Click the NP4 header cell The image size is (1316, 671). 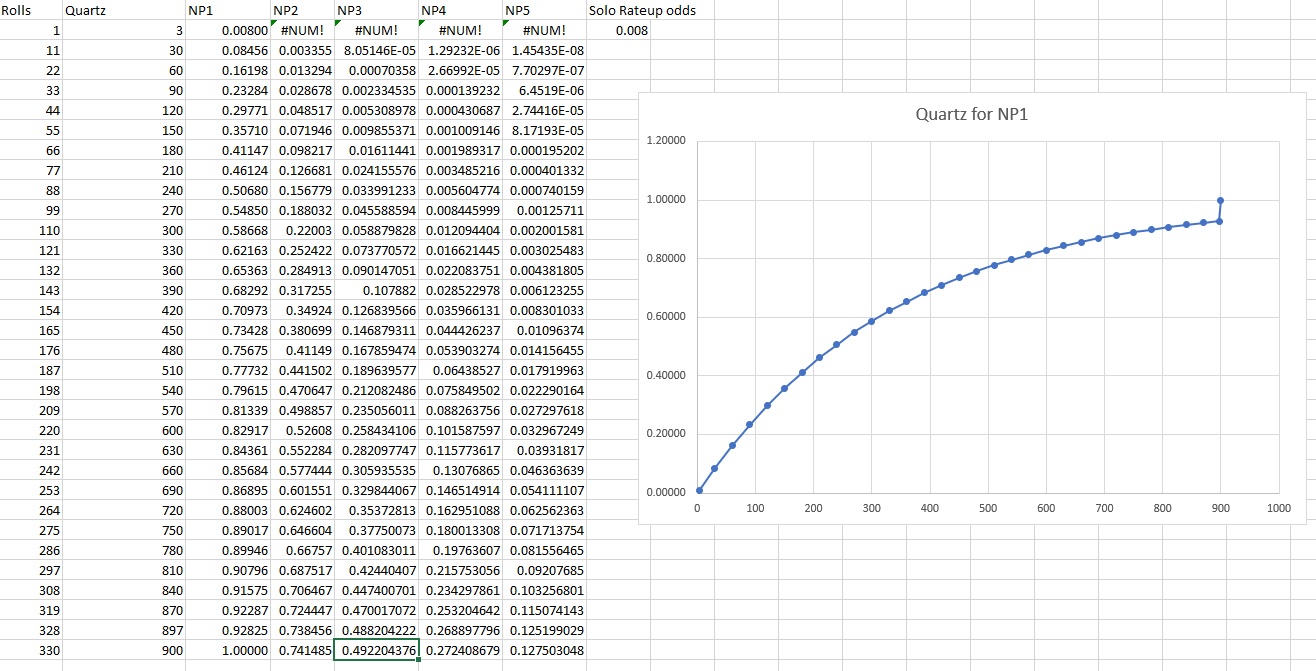[459, 10]
